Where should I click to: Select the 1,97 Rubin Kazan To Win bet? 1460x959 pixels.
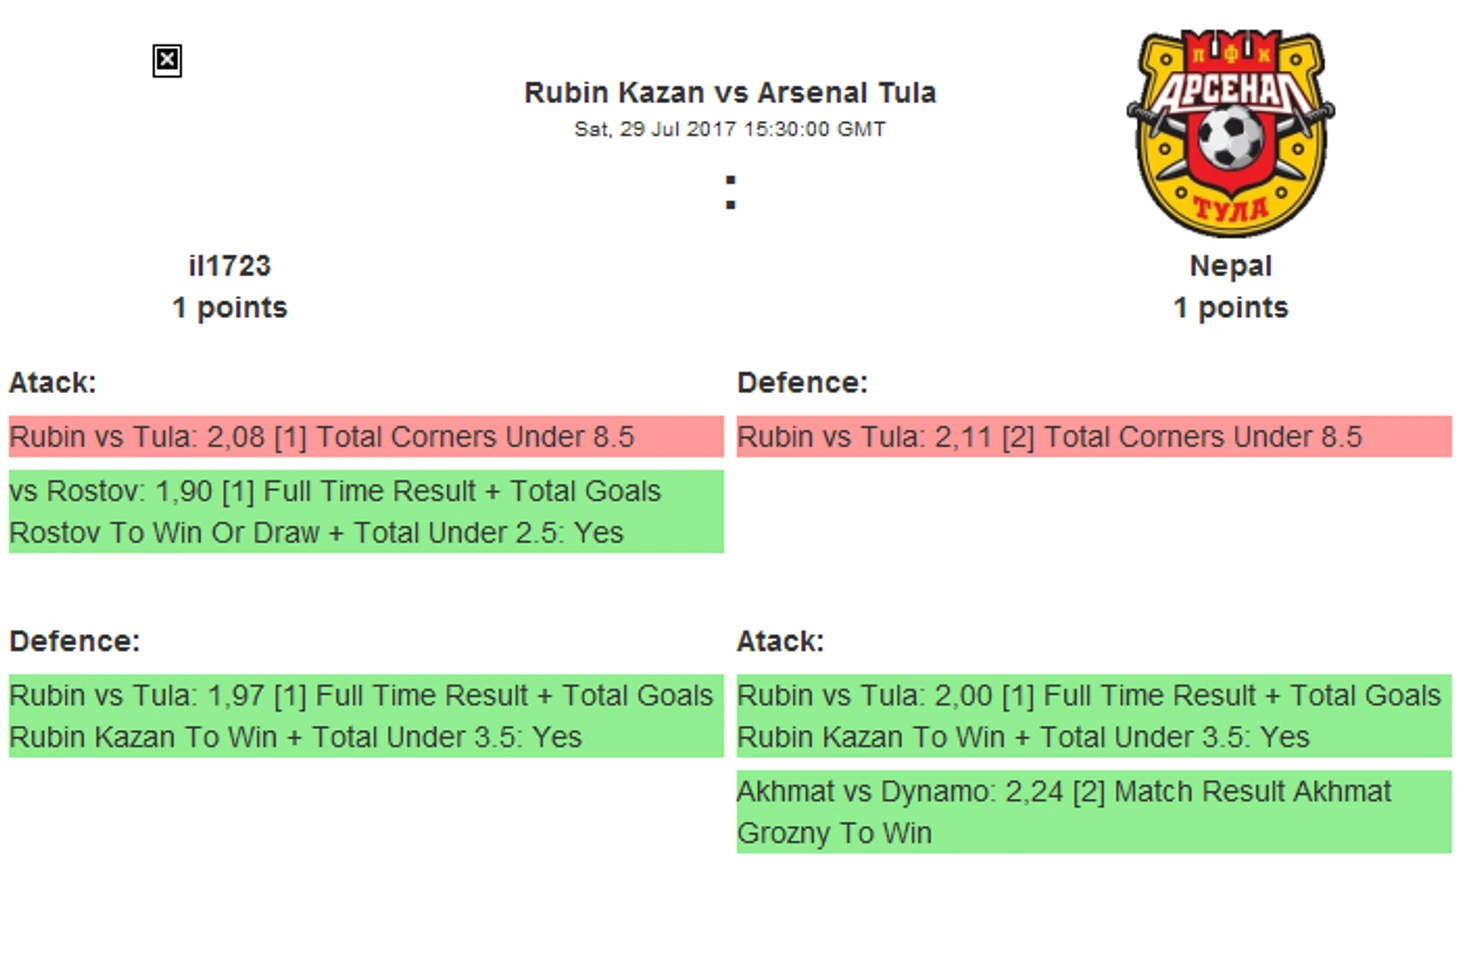click(365, 716)
